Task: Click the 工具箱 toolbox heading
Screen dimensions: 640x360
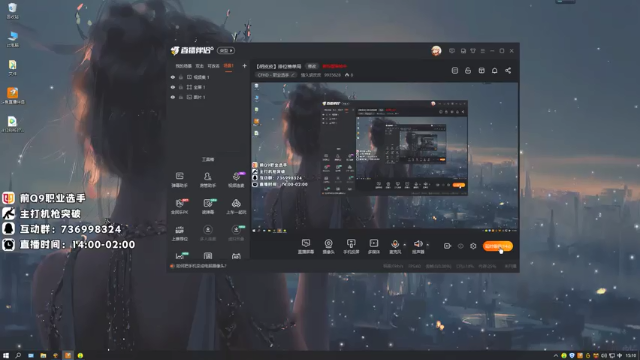Action: pyautogui.click(x=208, y=160)
